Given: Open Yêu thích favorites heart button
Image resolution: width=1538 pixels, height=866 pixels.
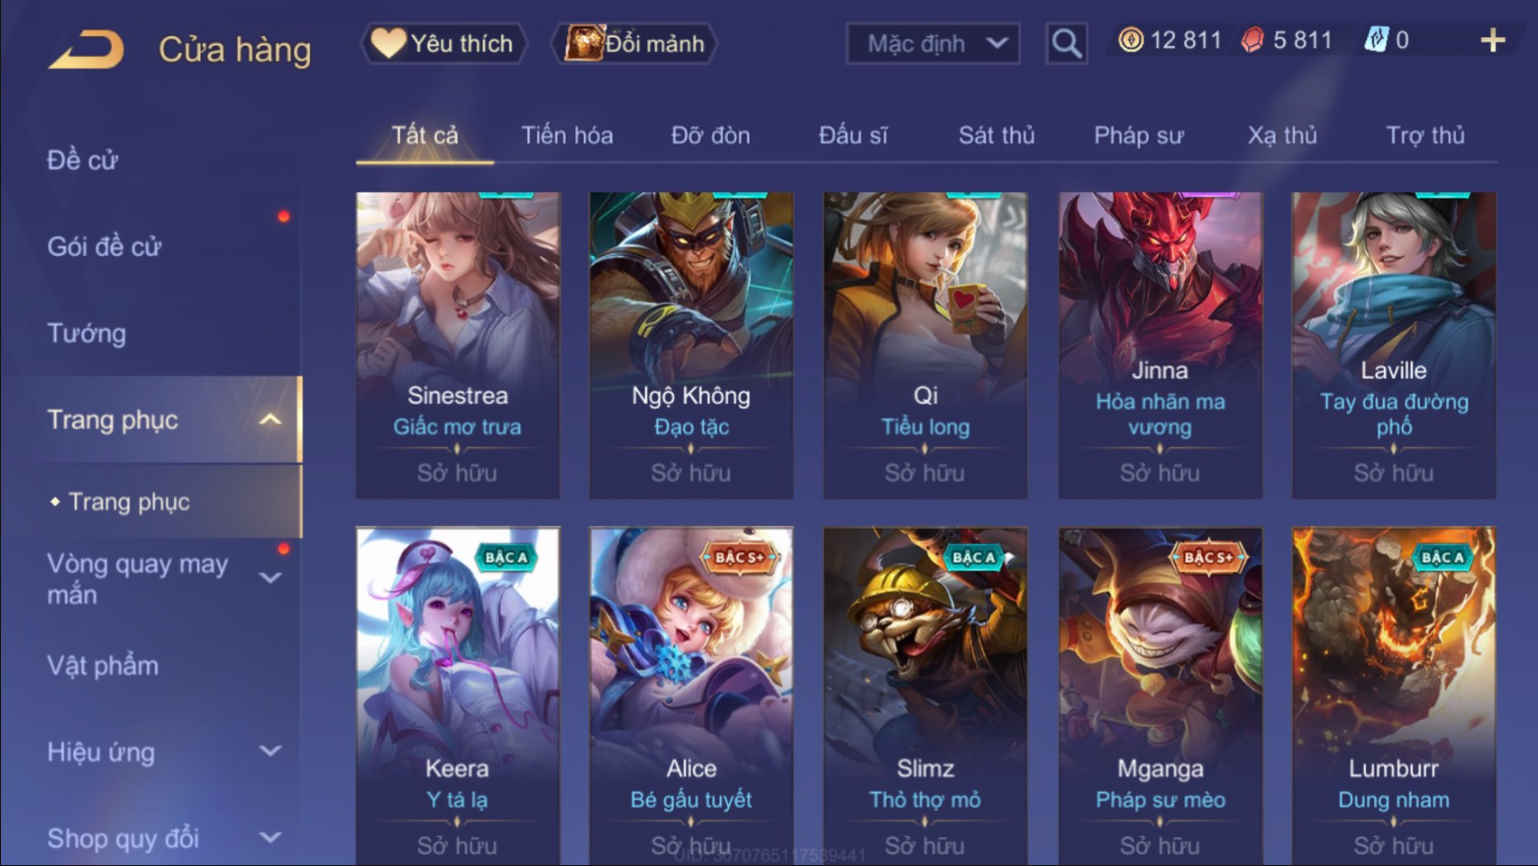Looking at the screenshot, I should pos(443,43).
